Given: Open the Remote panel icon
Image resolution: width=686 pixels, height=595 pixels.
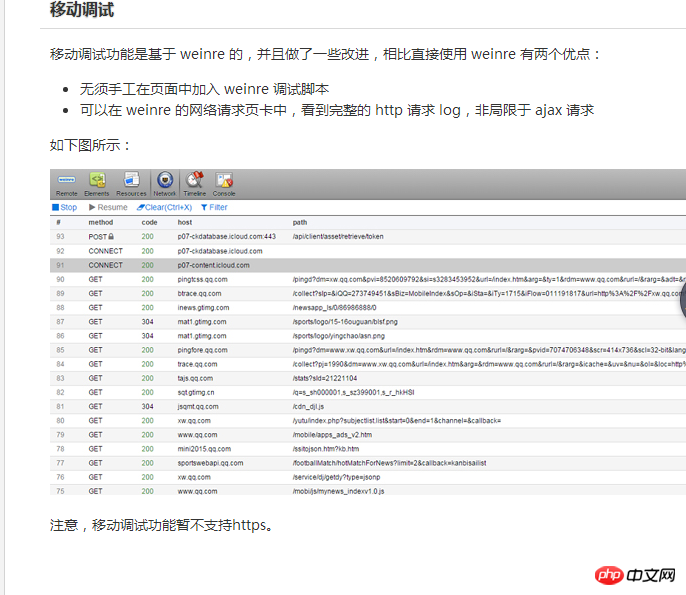Looking at the screenshot, I should pyautogui.click(x=66, y=184).
